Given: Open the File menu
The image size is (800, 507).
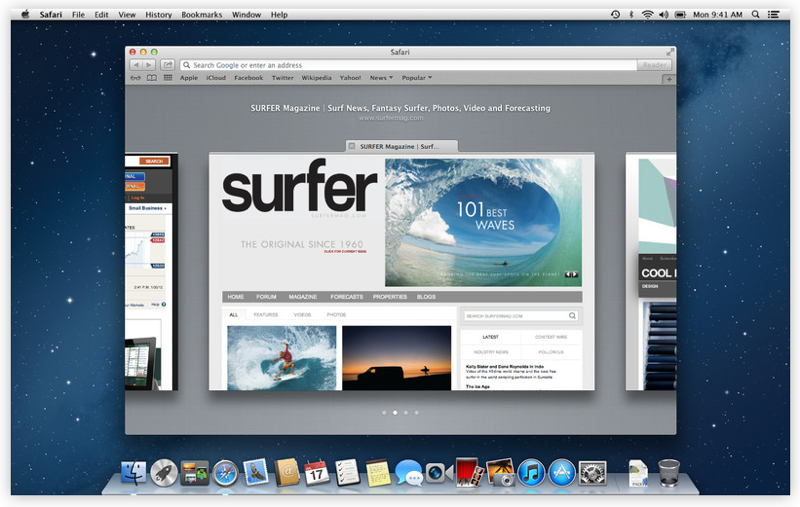Looking at the screenshot, I should pos(78,14).
